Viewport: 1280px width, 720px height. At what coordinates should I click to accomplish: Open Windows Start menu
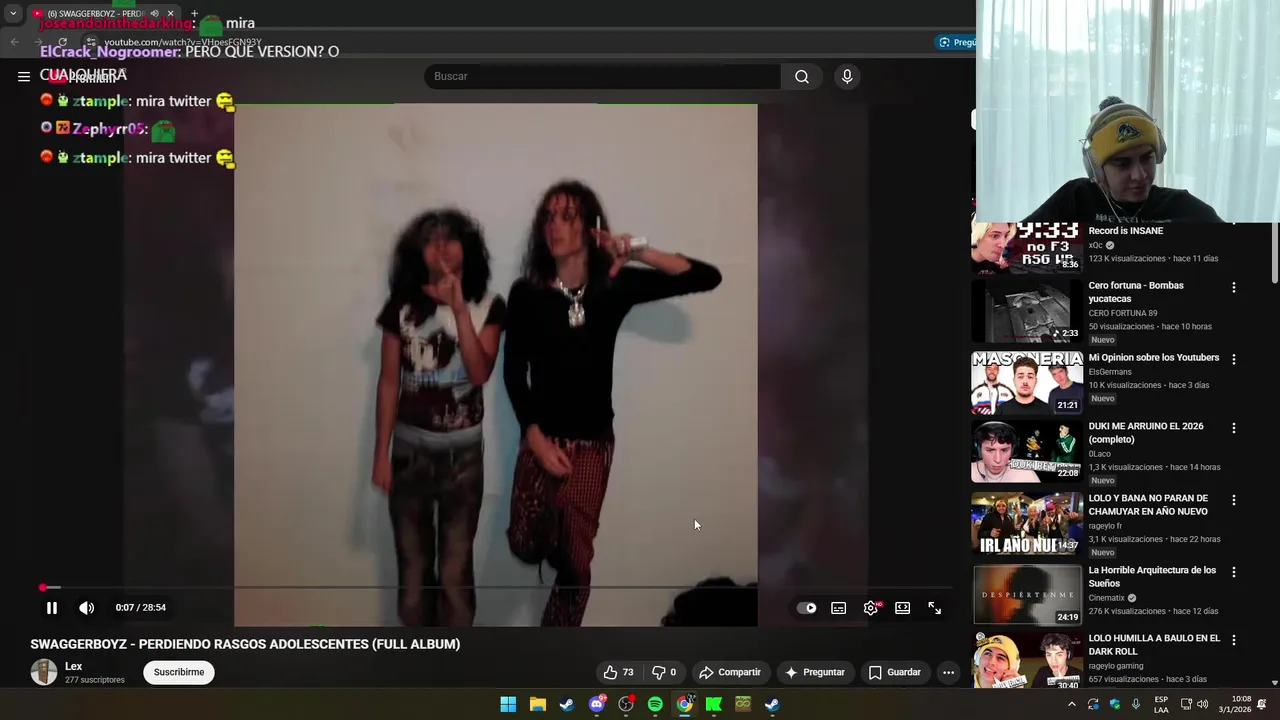coord(508,704)
